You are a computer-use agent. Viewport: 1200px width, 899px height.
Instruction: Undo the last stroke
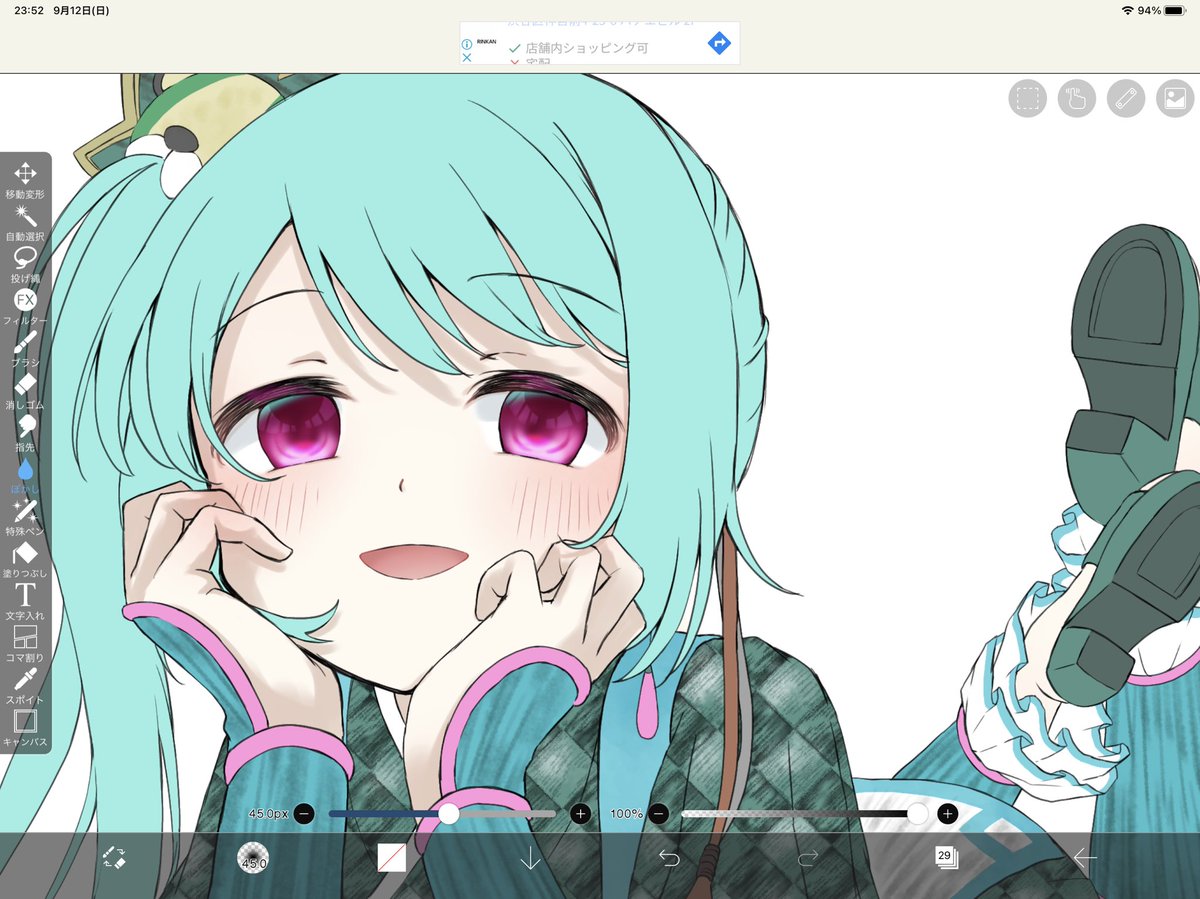click(669, 857)
